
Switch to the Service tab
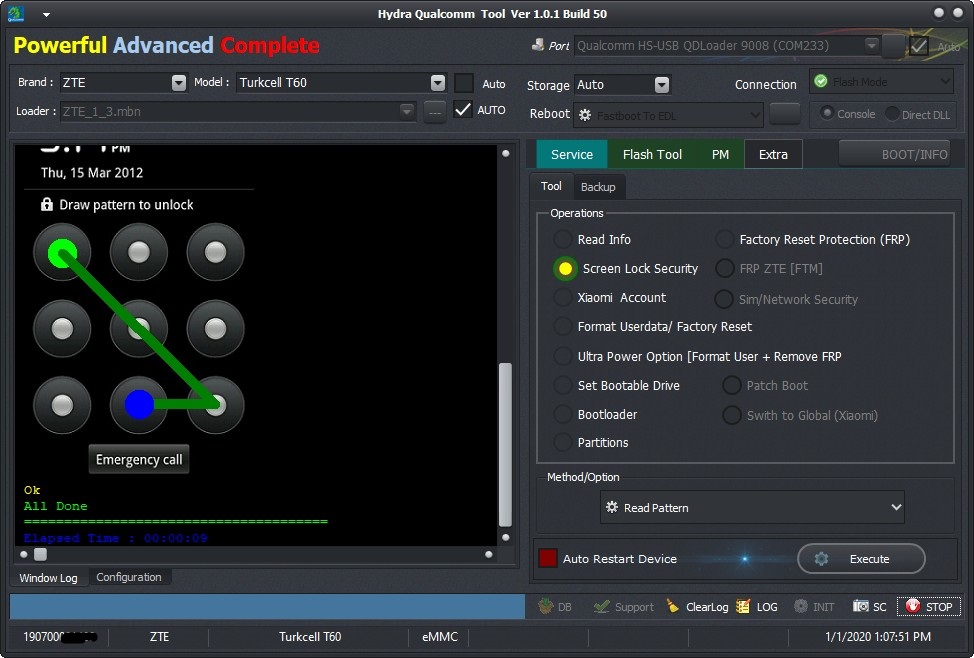571,154
